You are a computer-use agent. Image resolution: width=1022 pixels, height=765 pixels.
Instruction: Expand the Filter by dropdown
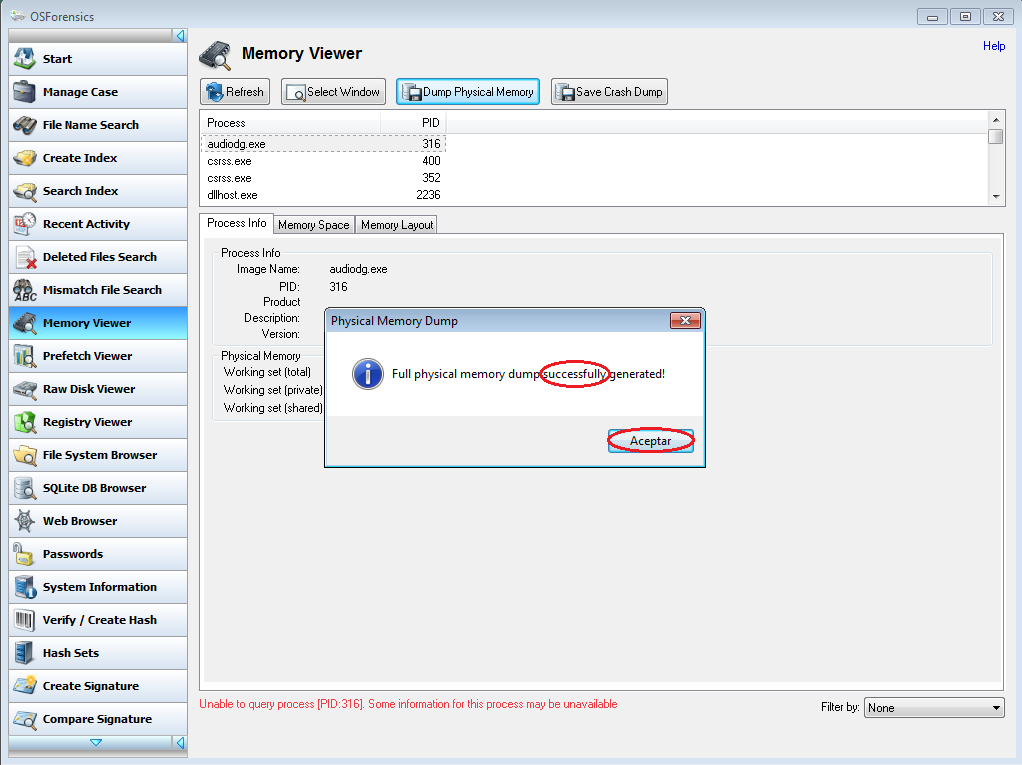933,708
